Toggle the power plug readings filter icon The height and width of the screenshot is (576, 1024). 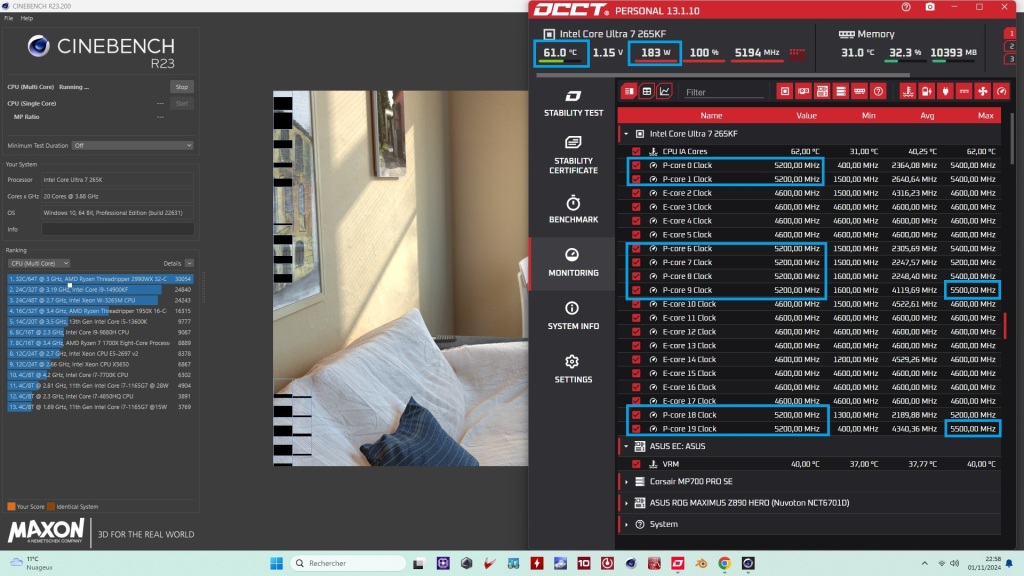point(945,91)
